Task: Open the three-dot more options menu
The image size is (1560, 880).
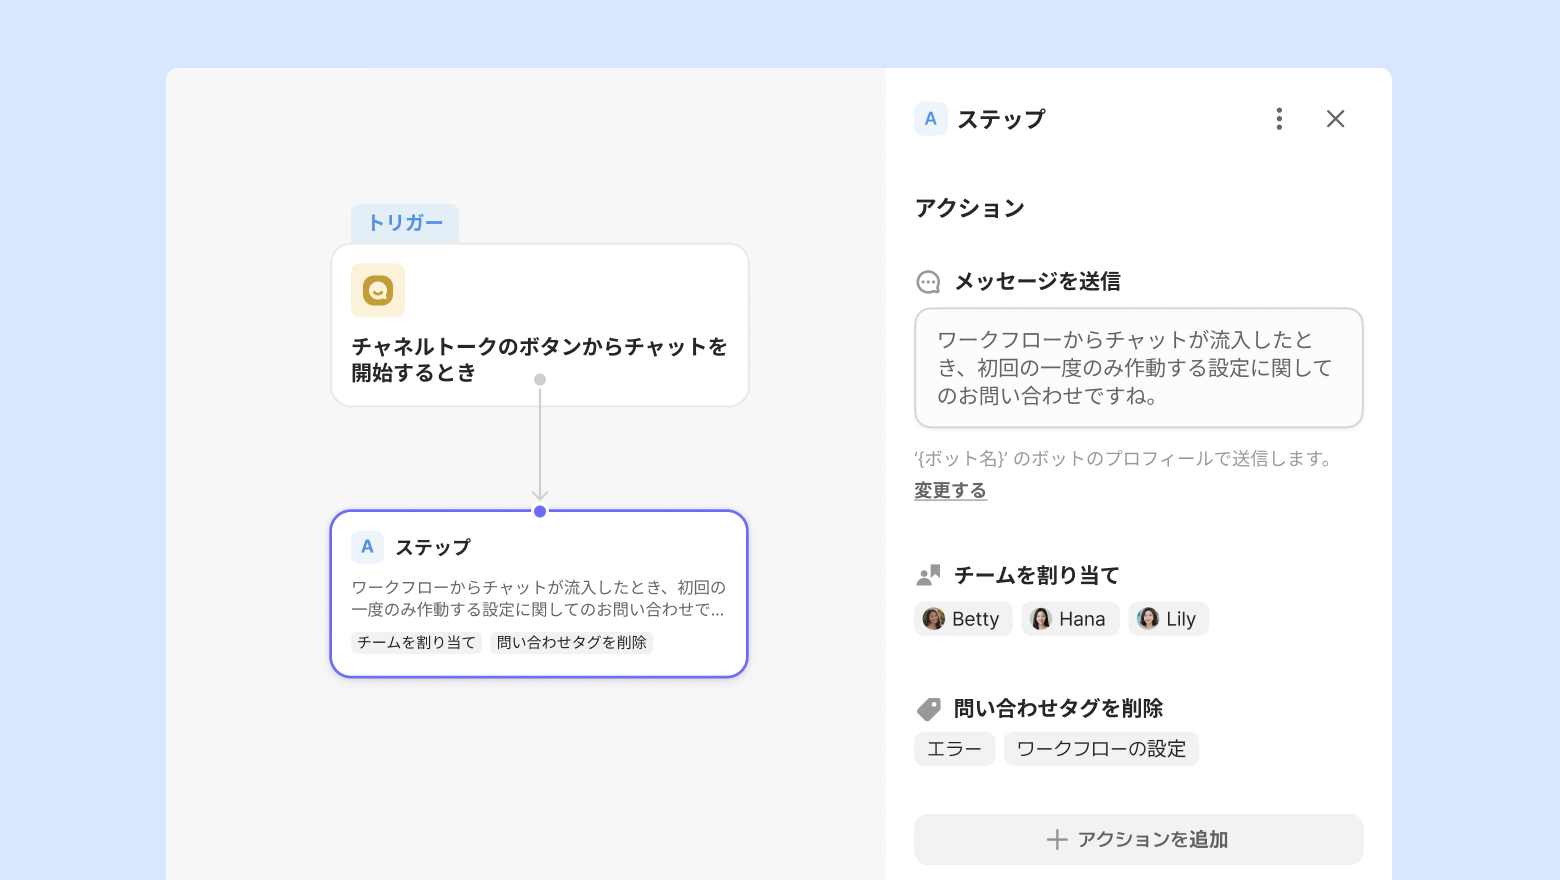Action: (x=1279, y=119)
